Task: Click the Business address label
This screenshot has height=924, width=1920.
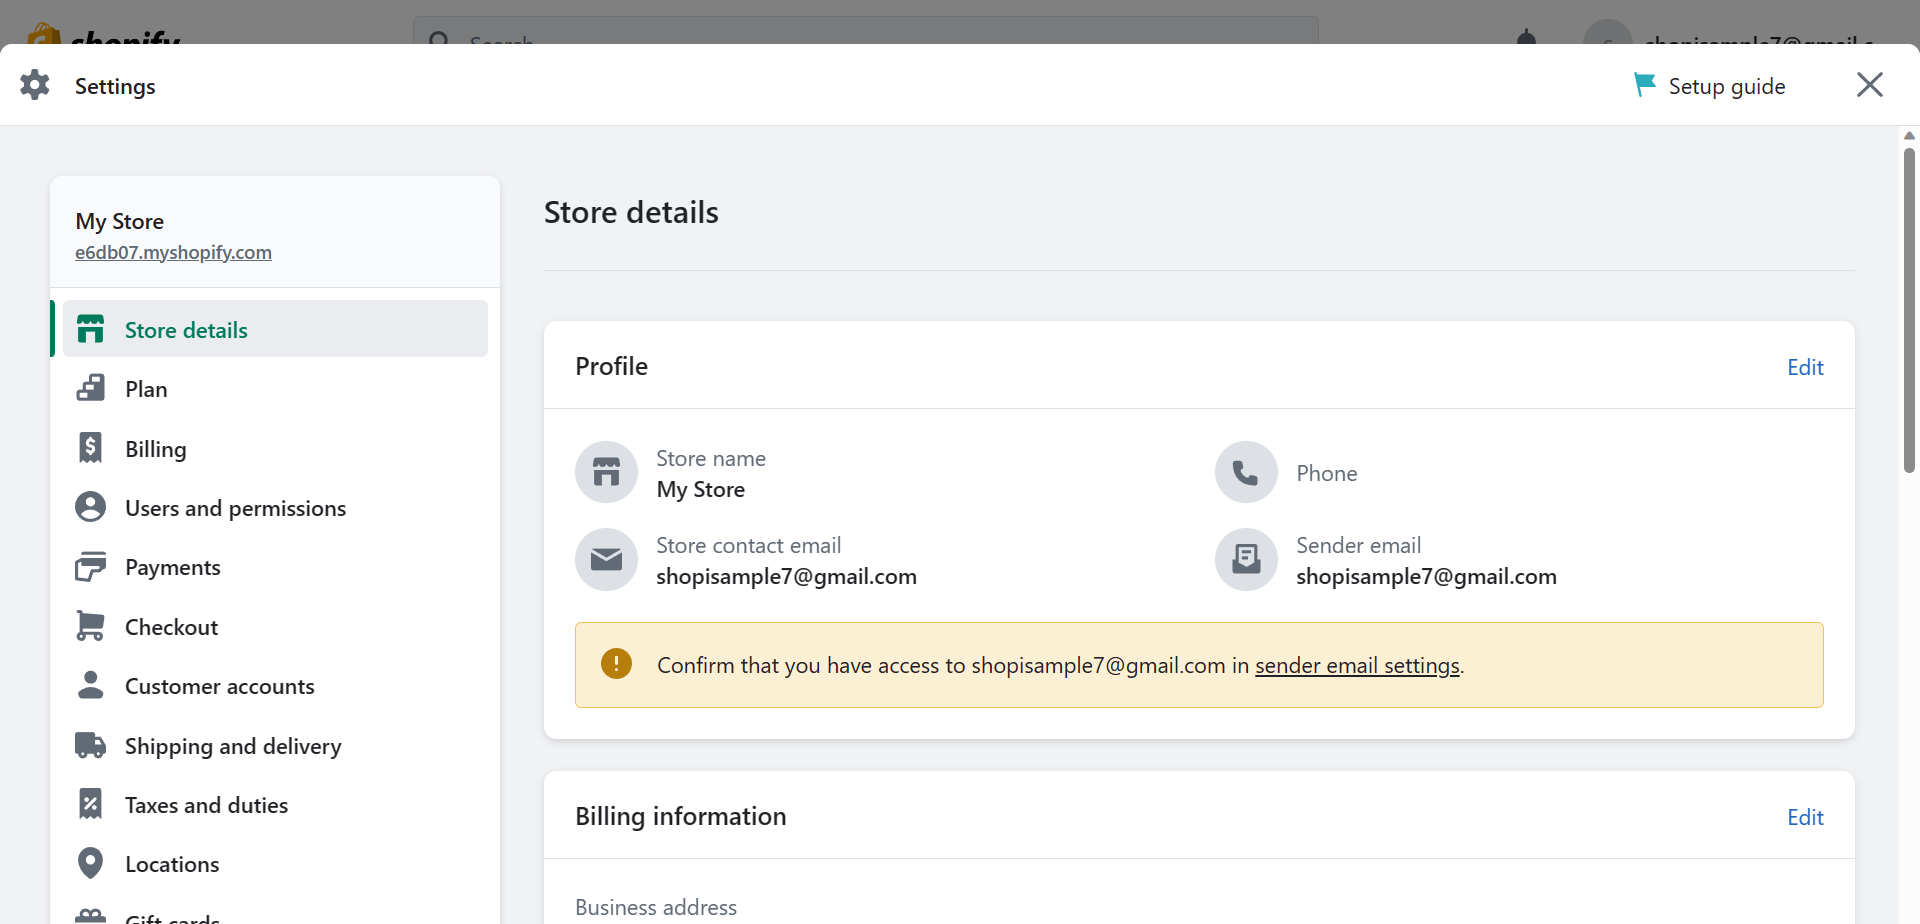Action: click(656, 907)
